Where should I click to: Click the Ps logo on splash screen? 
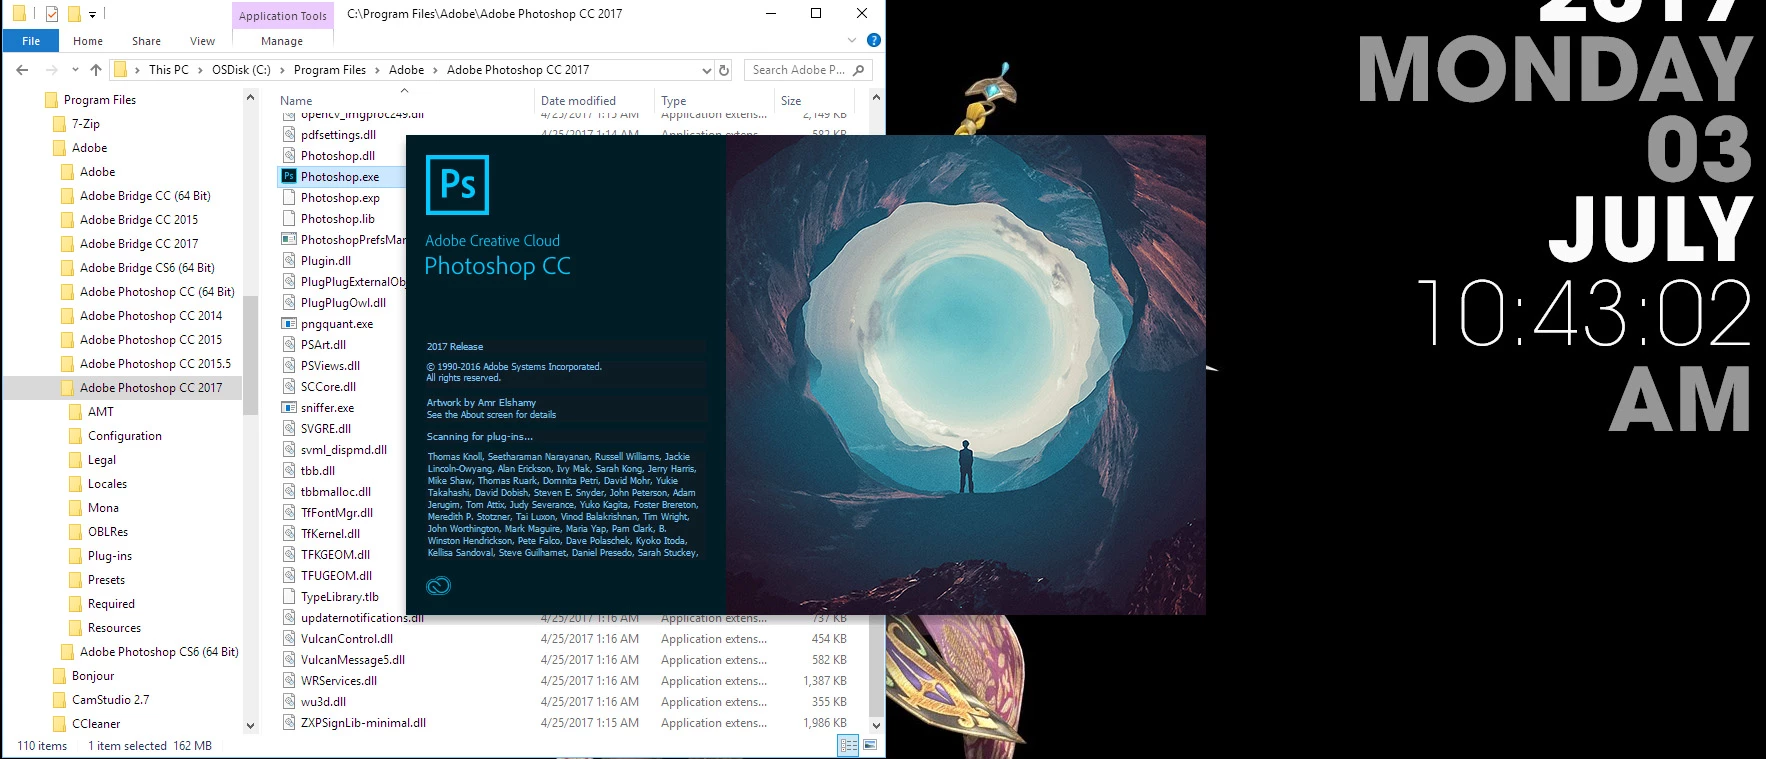click(457, 185)
